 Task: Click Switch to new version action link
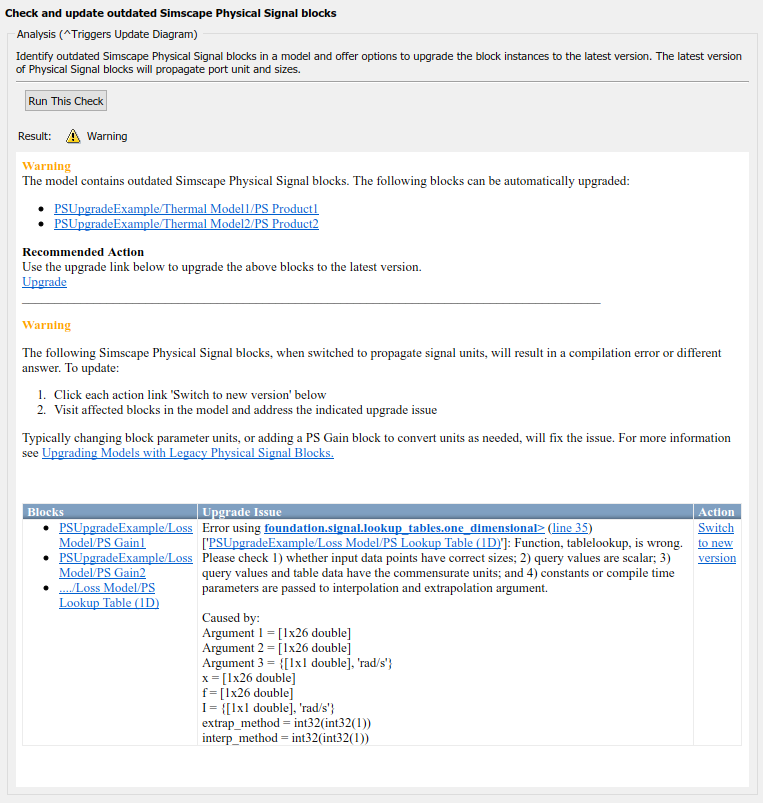[x=716, y=543]
